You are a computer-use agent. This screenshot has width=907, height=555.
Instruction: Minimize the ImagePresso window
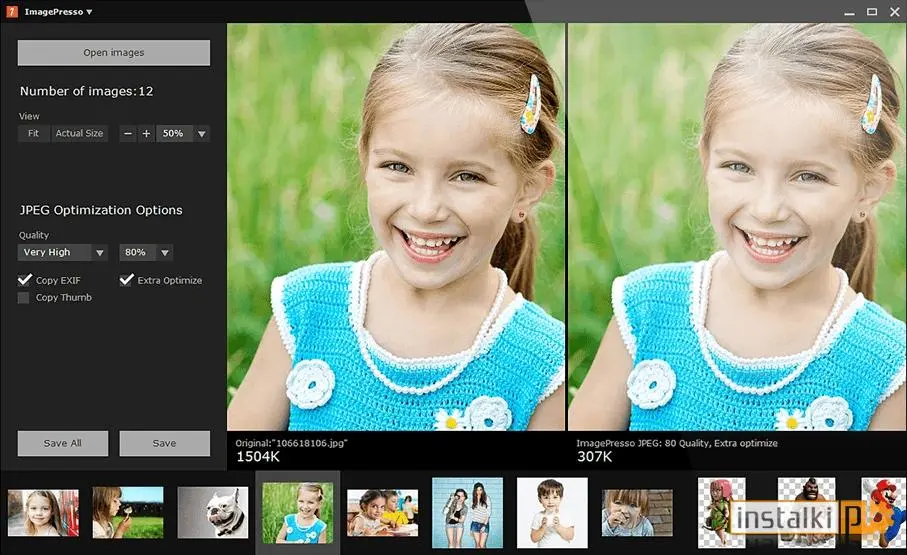click(849, 12)
